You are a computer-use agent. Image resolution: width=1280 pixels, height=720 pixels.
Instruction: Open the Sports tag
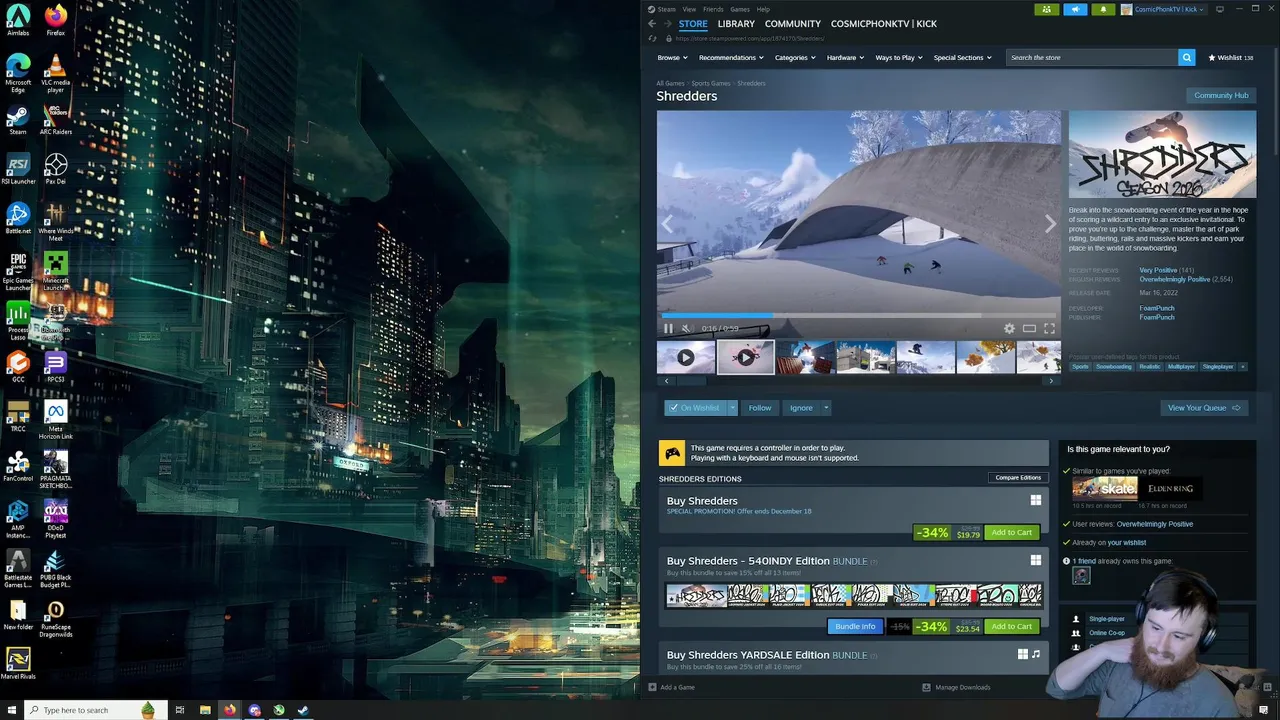coord(1080,367)
